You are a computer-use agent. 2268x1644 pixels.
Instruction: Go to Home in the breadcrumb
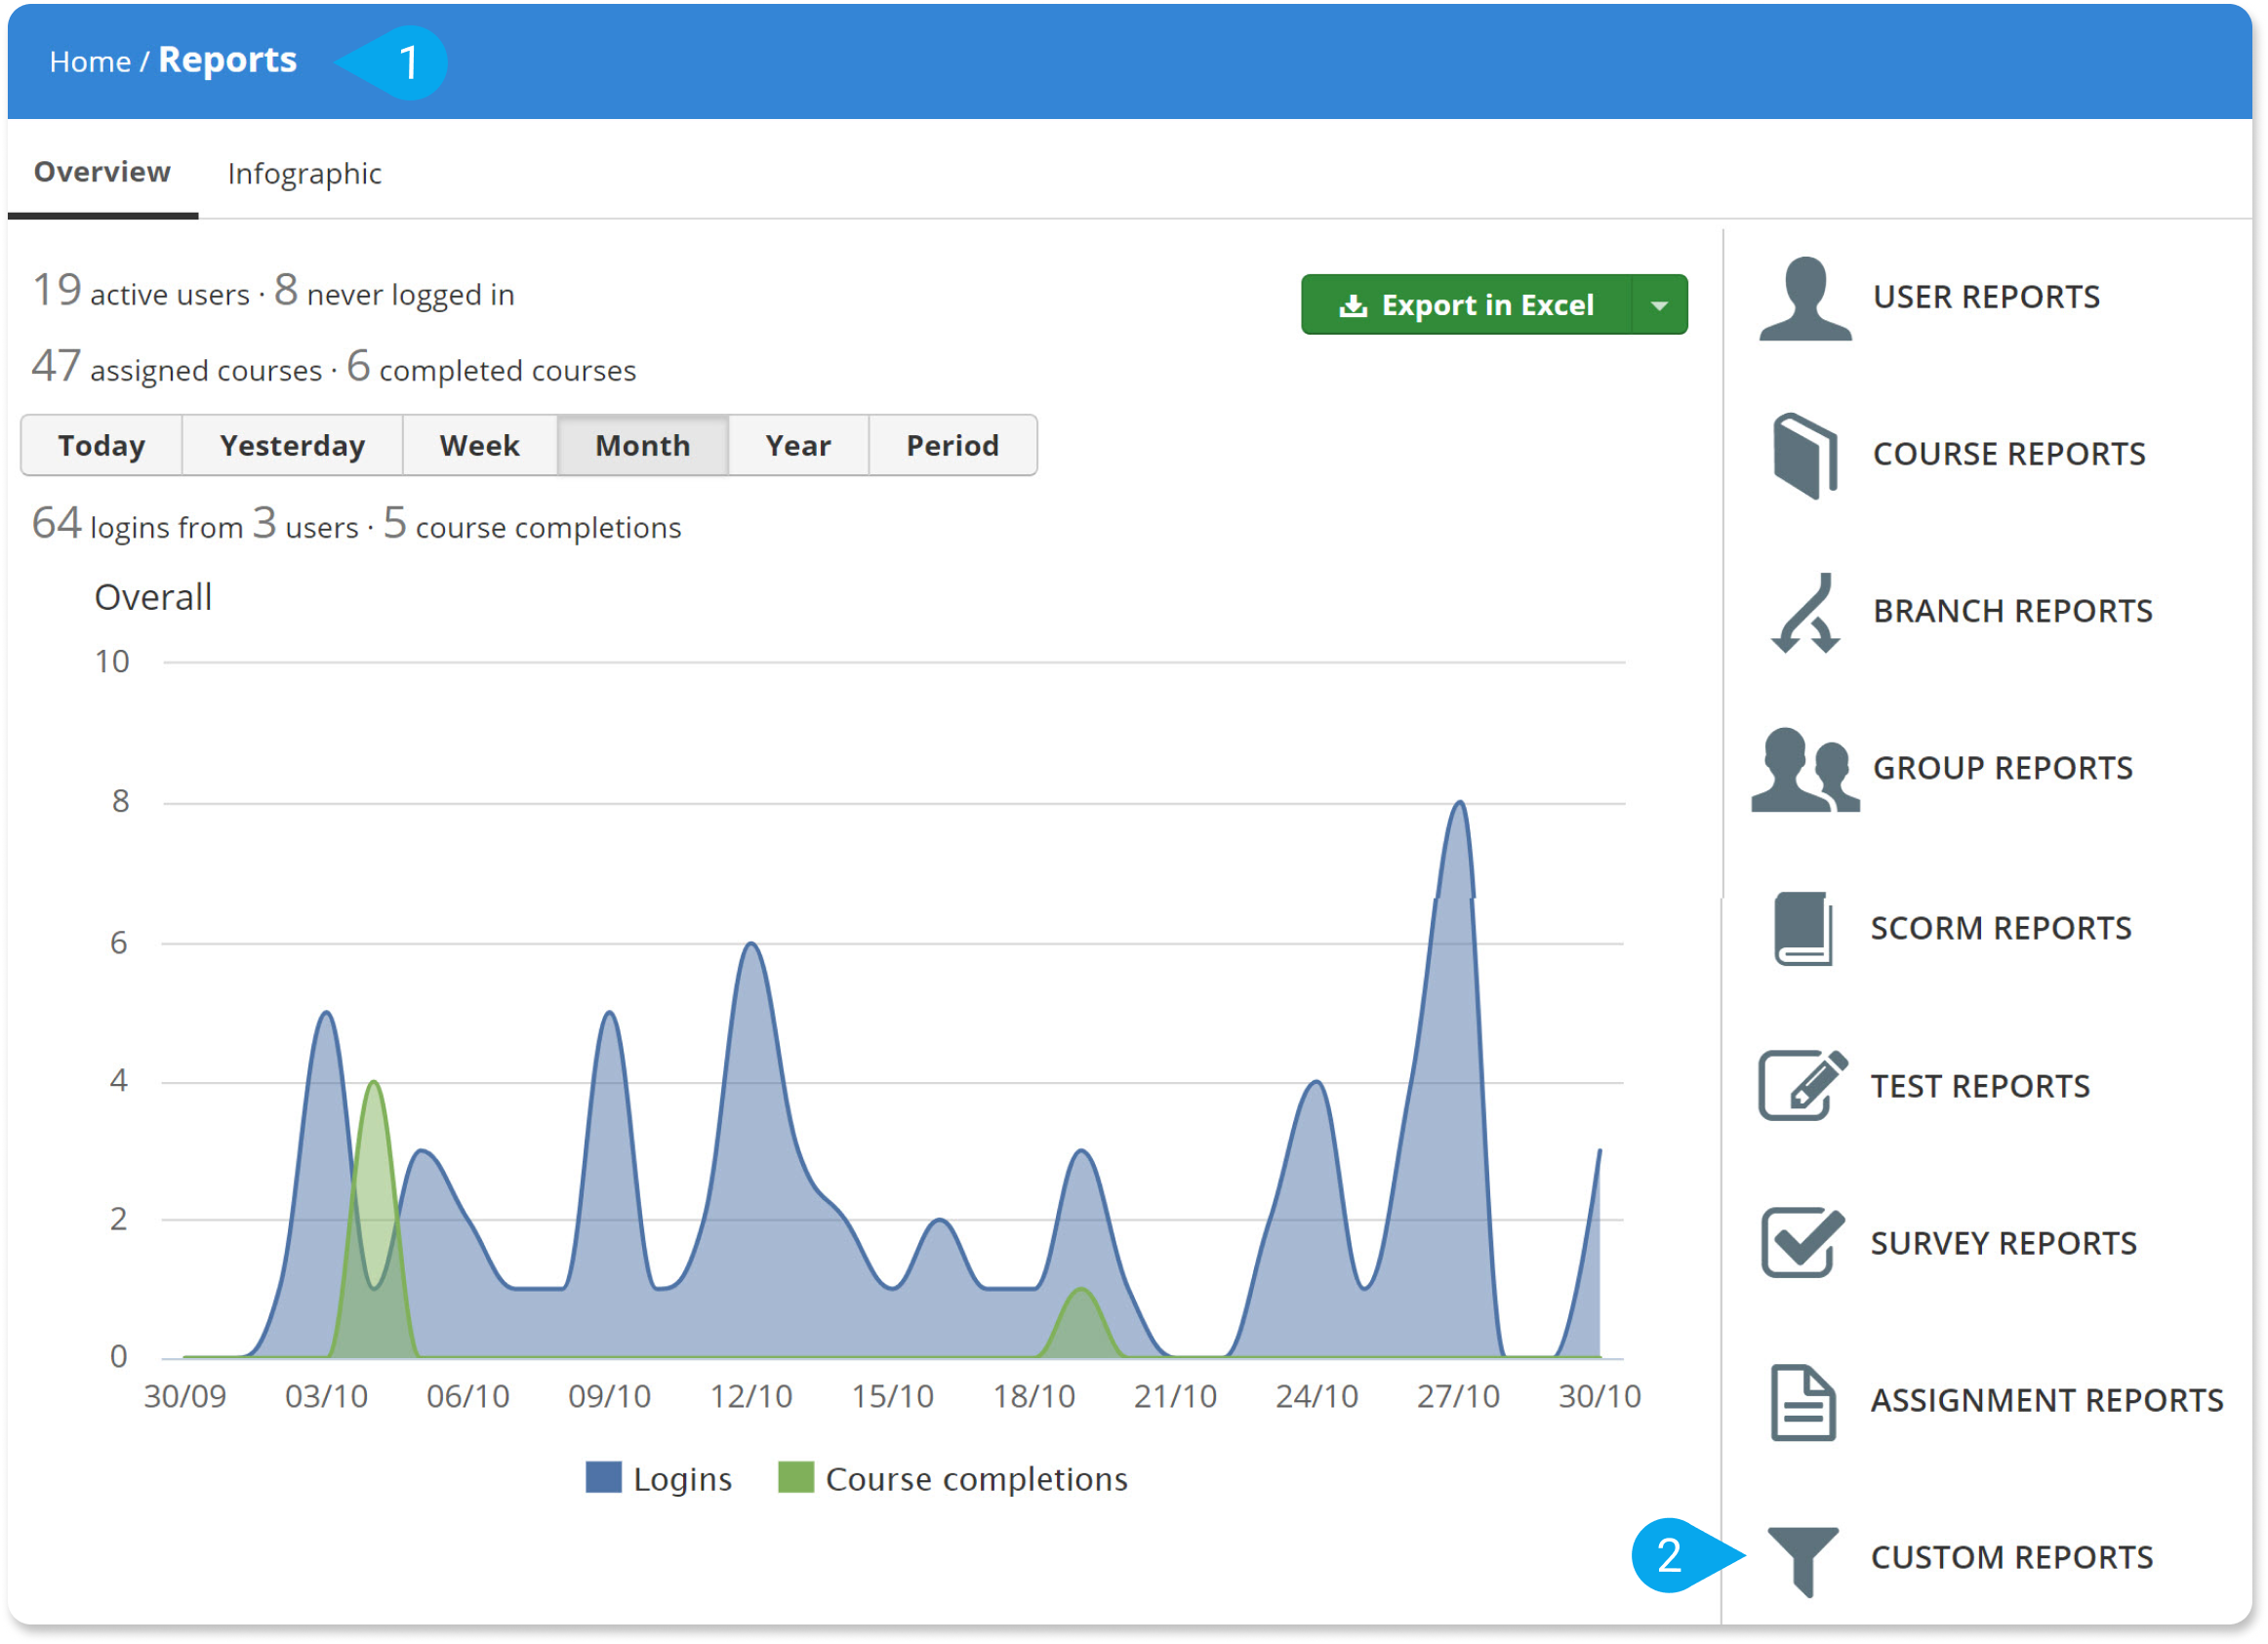click(90, 62)
